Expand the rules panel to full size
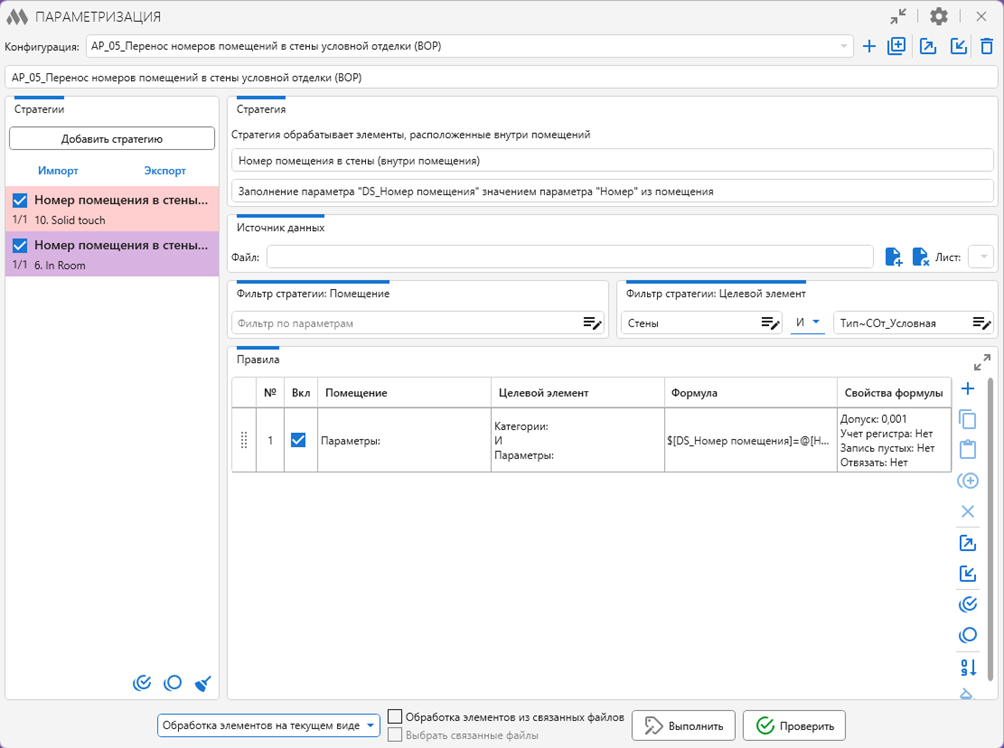 point(982,362)
